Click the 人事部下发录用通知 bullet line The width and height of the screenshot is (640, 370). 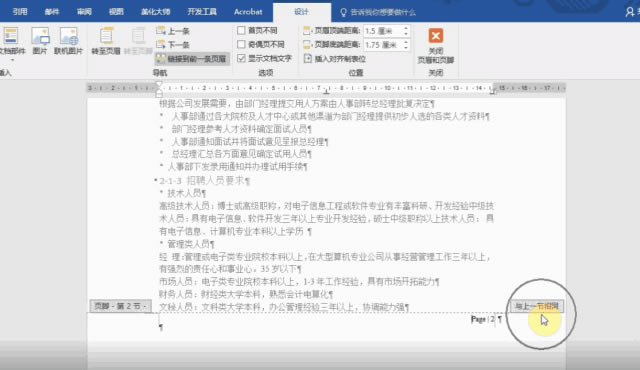point(237,166)
